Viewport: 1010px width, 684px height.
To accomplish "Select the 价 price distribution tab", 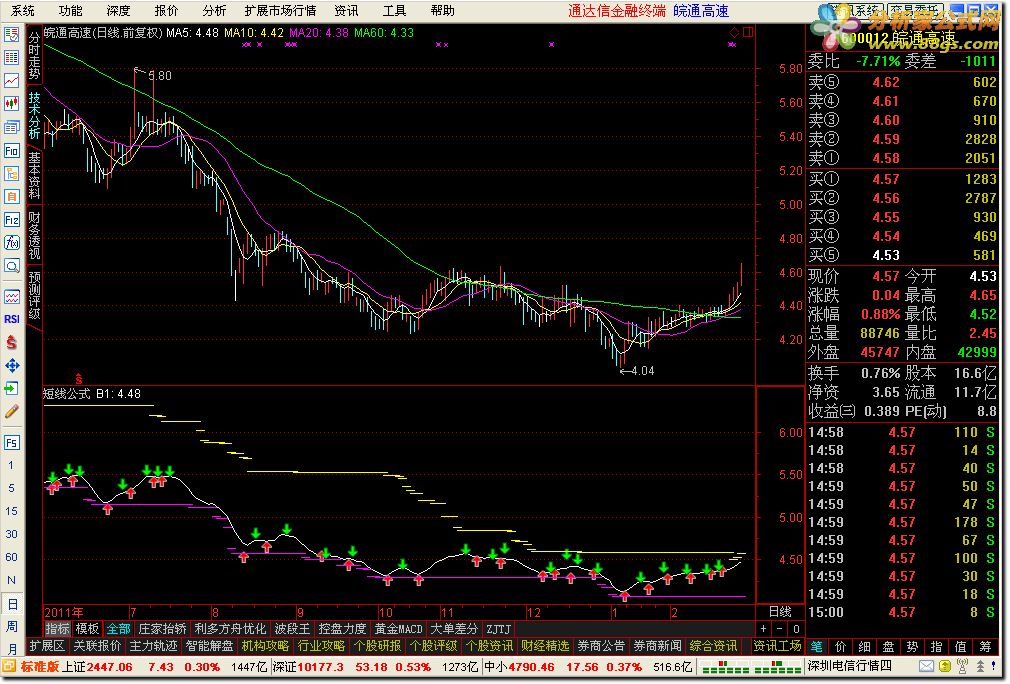I will (841, 647).
